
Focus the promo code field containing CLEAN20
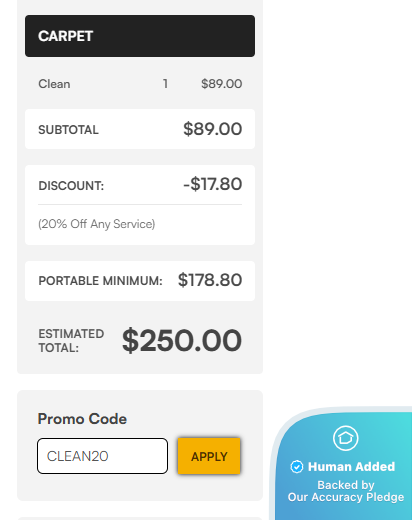pos(102,456)
